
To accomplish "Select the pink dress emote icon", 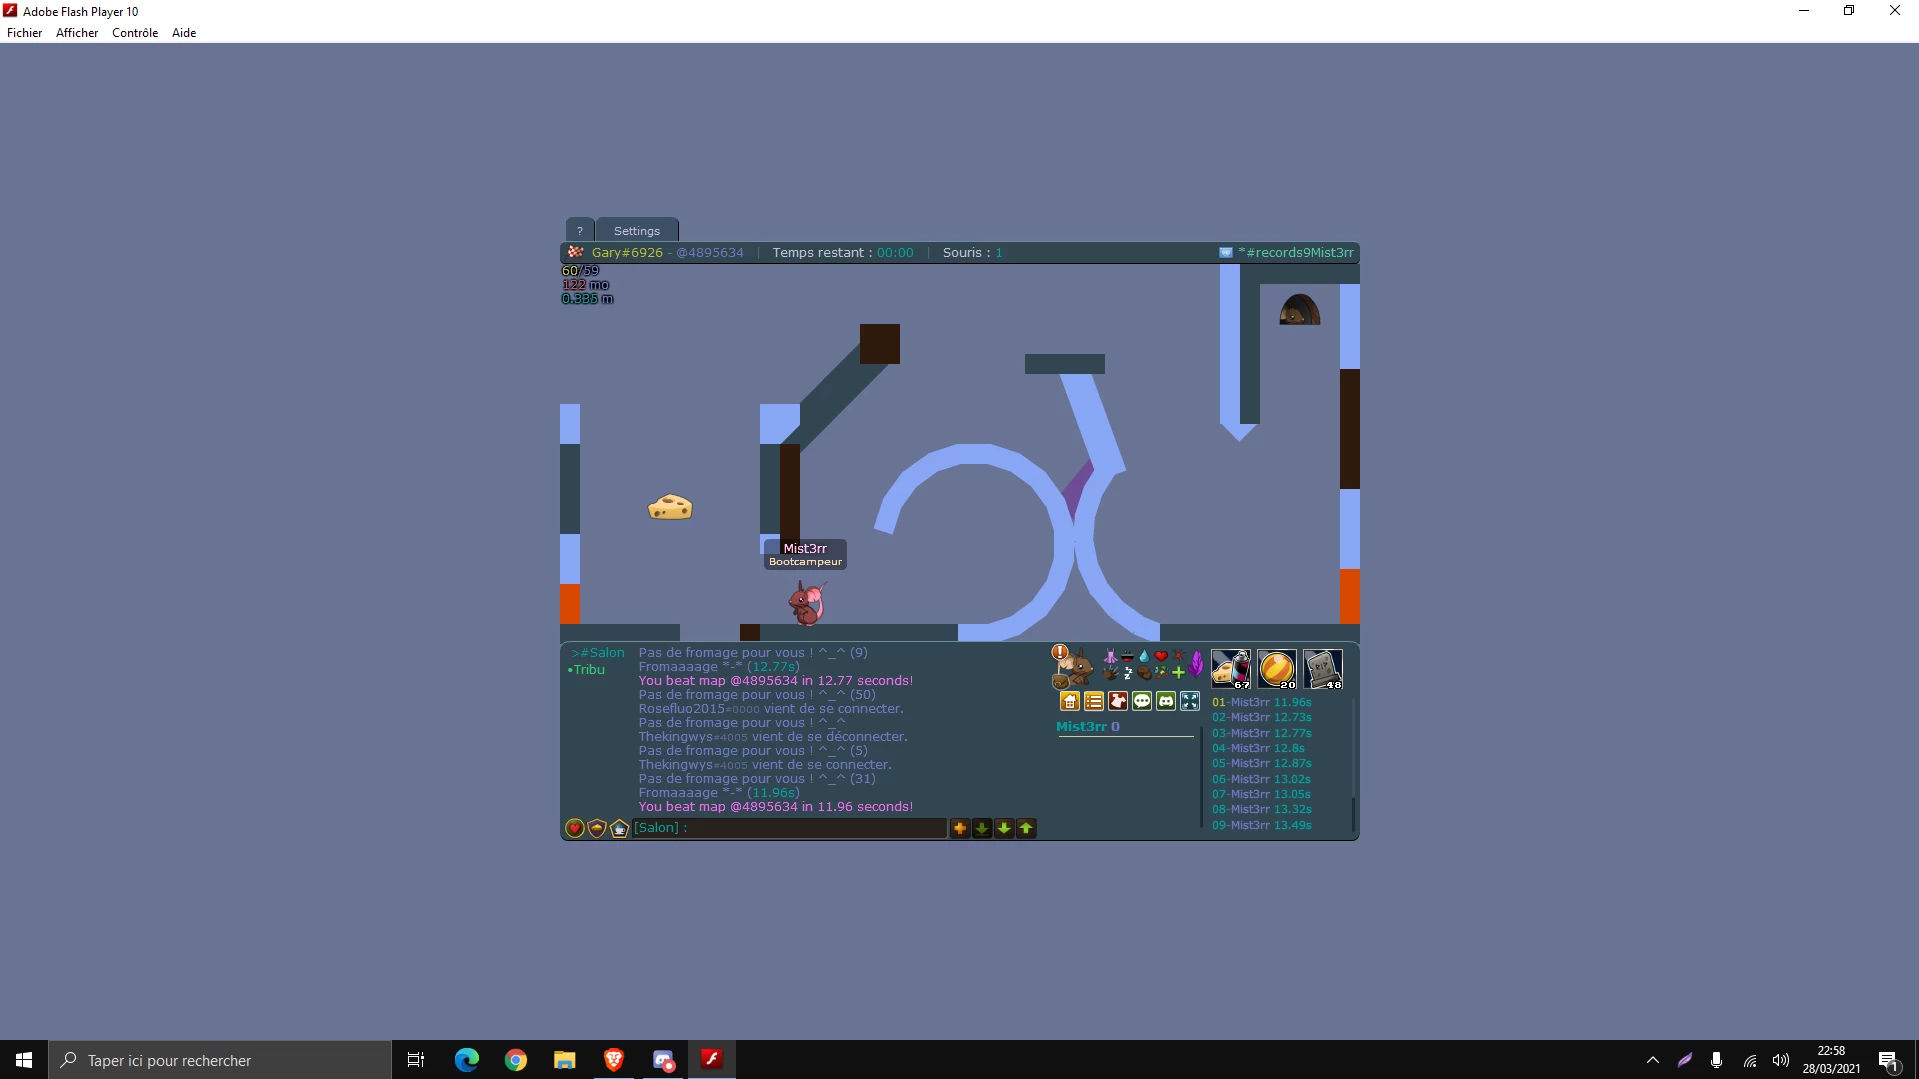I will pos(1110,657).
